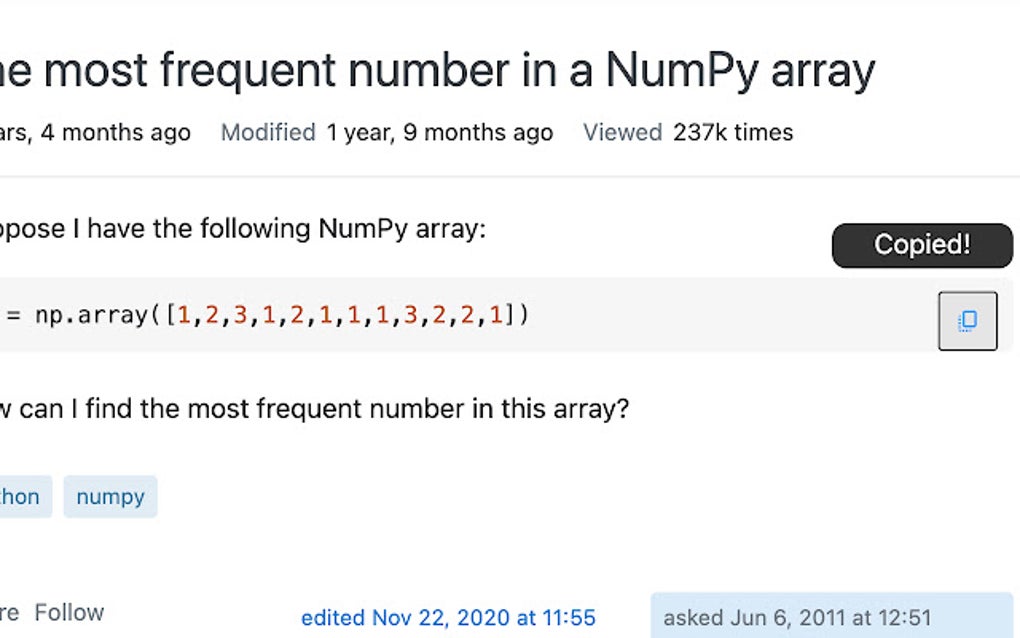
Task: Open the 'edited Nov 22, 2020' revision link
Action: (448, 618)
